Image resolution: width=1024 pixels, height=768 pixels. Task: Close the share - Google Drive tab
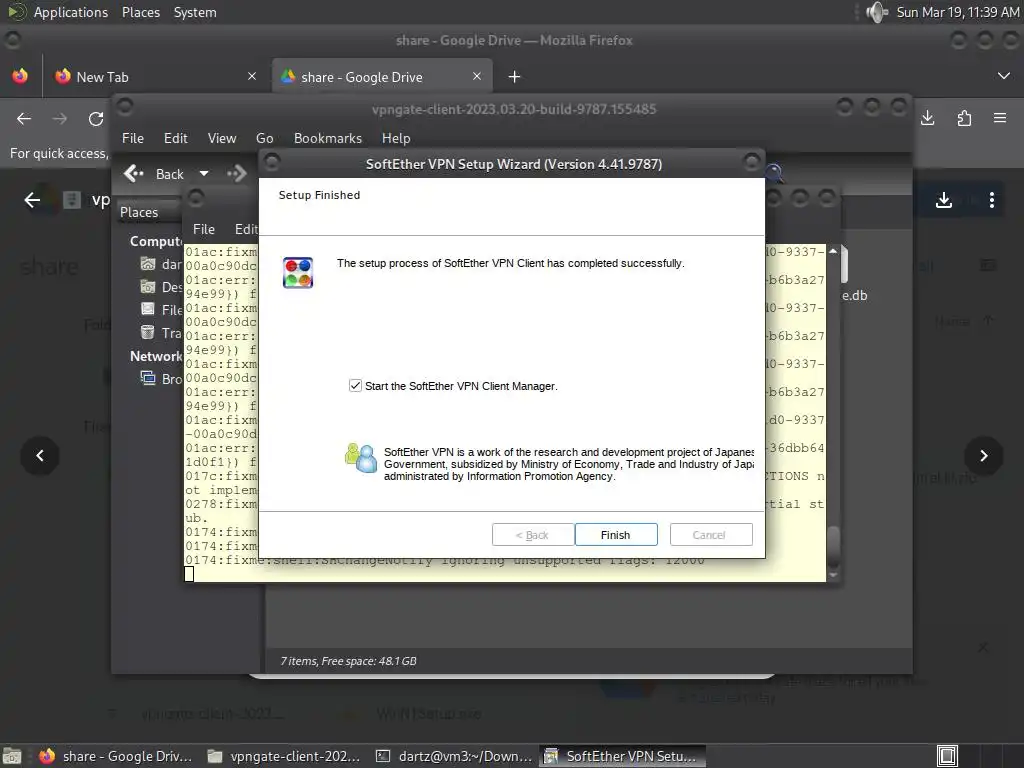pos(477,76)
